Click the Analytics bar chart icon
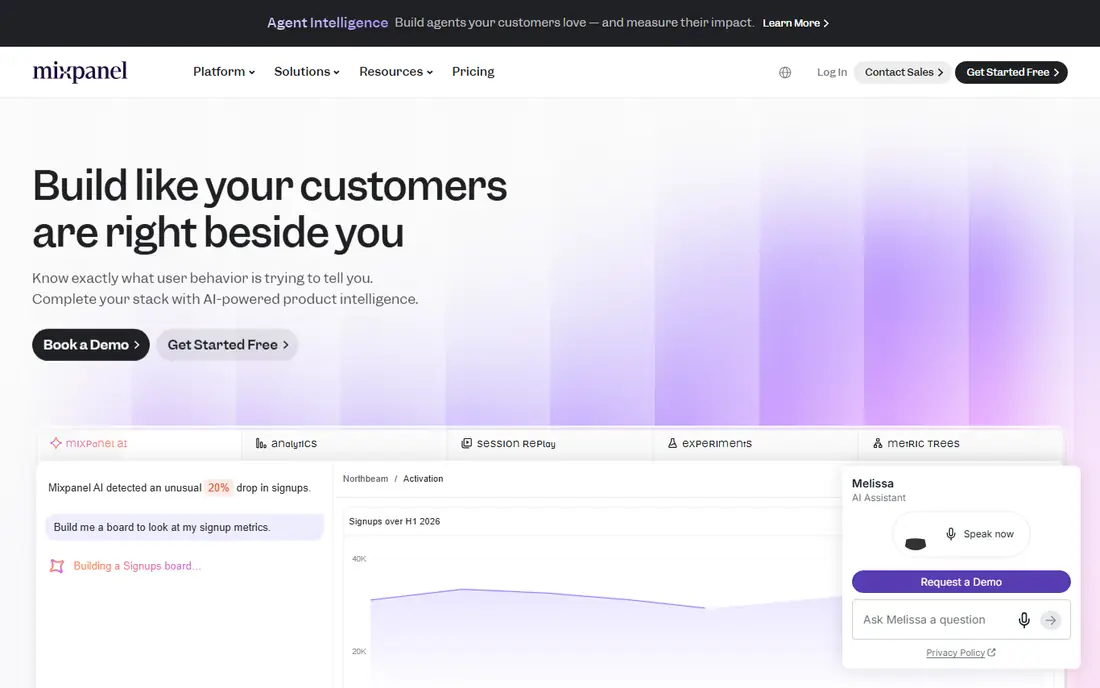 point(261,443)
